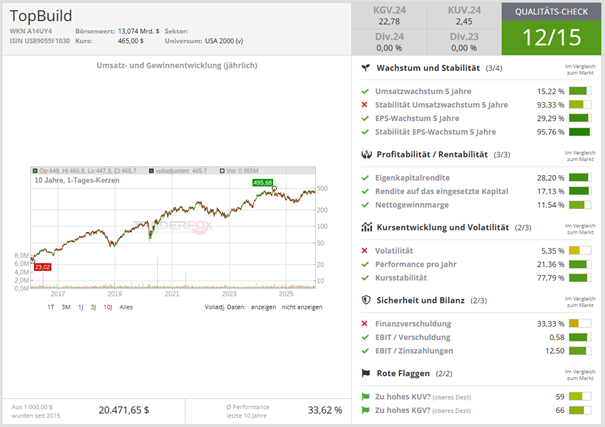Screen dimensions: 605x427
Task: Select the 1J chart timeframe
Action: [x=81, y=307]
